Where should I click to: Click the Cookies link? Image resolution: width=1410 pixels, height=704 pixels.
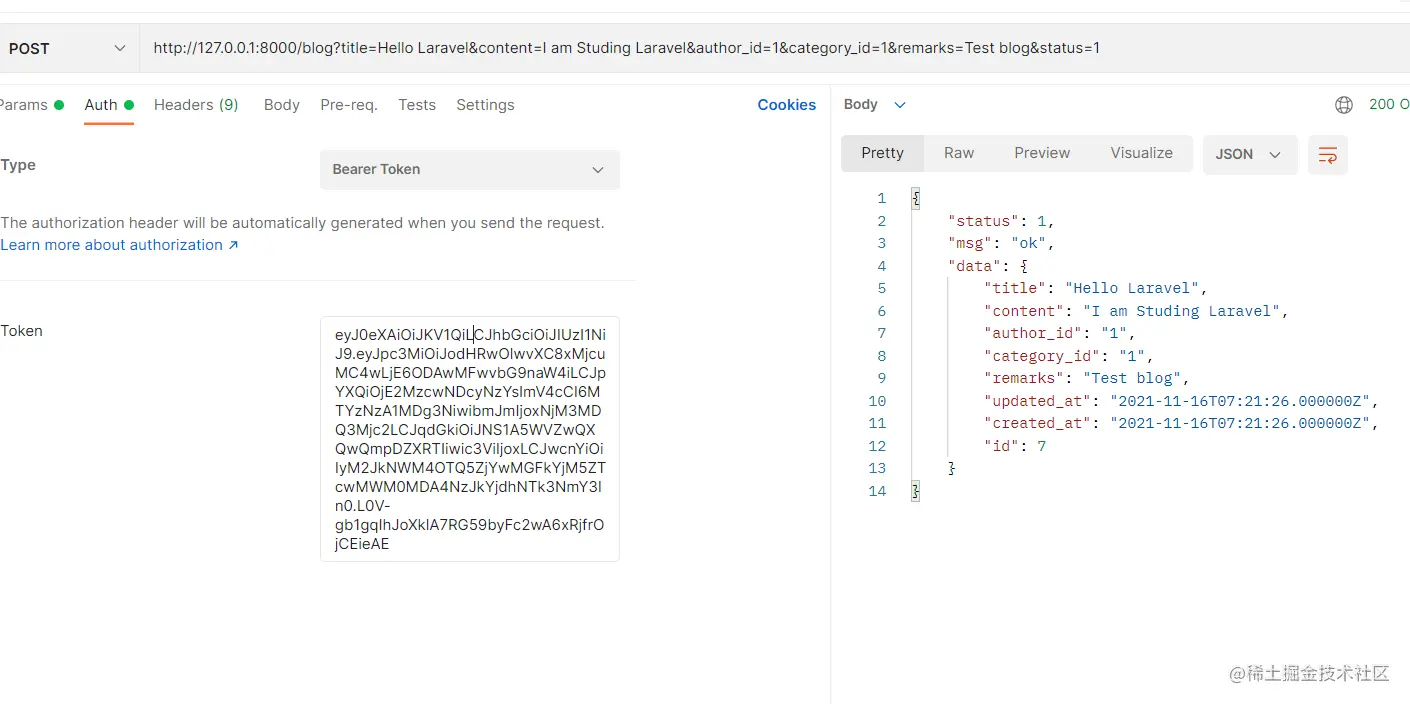[x=786, y=105]
